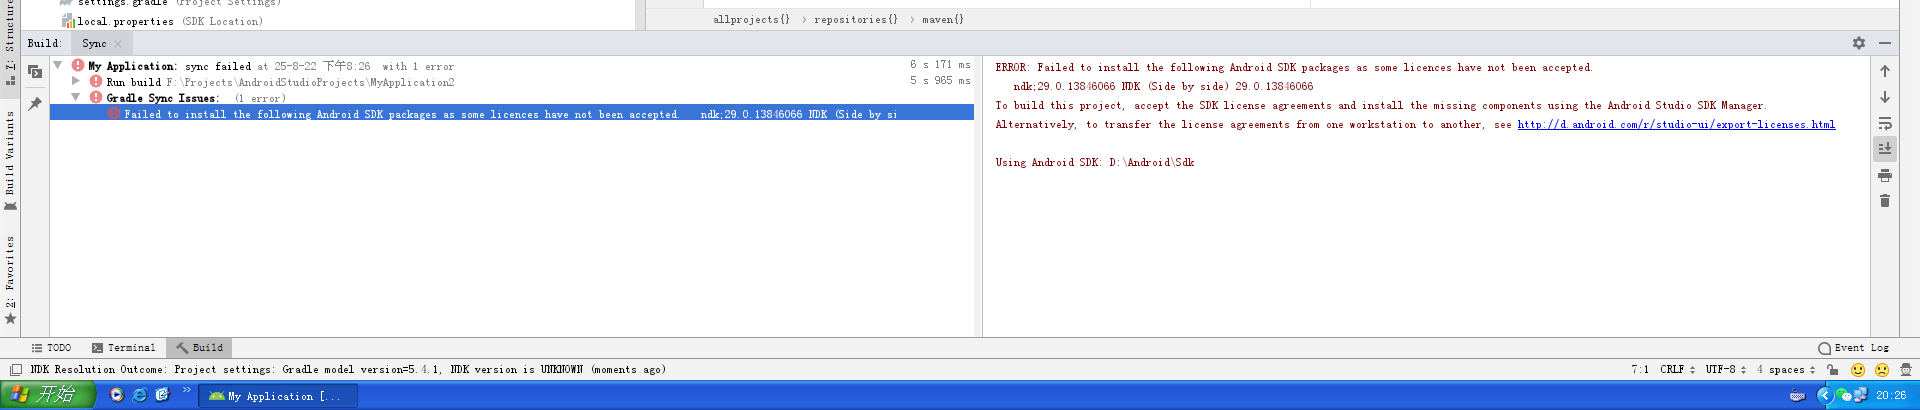1920x410 pixels.
Task: Toggle scroll to end of output
Action: click(x=1884, y=148)
